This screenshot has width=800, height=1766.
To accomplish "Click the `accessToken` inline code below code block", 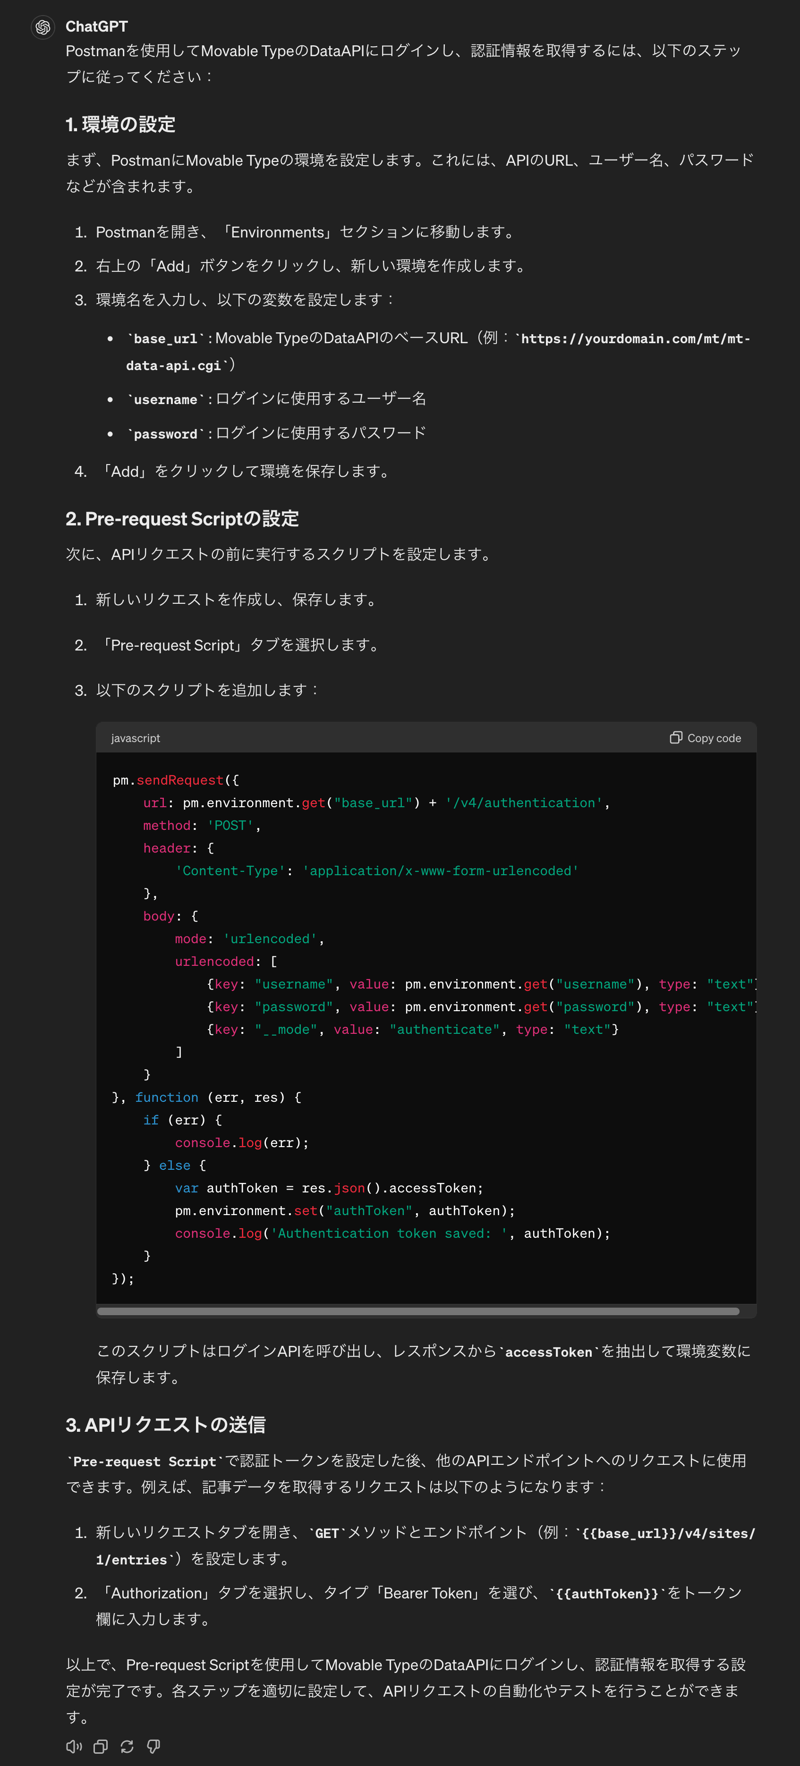I will [548, 1352].
